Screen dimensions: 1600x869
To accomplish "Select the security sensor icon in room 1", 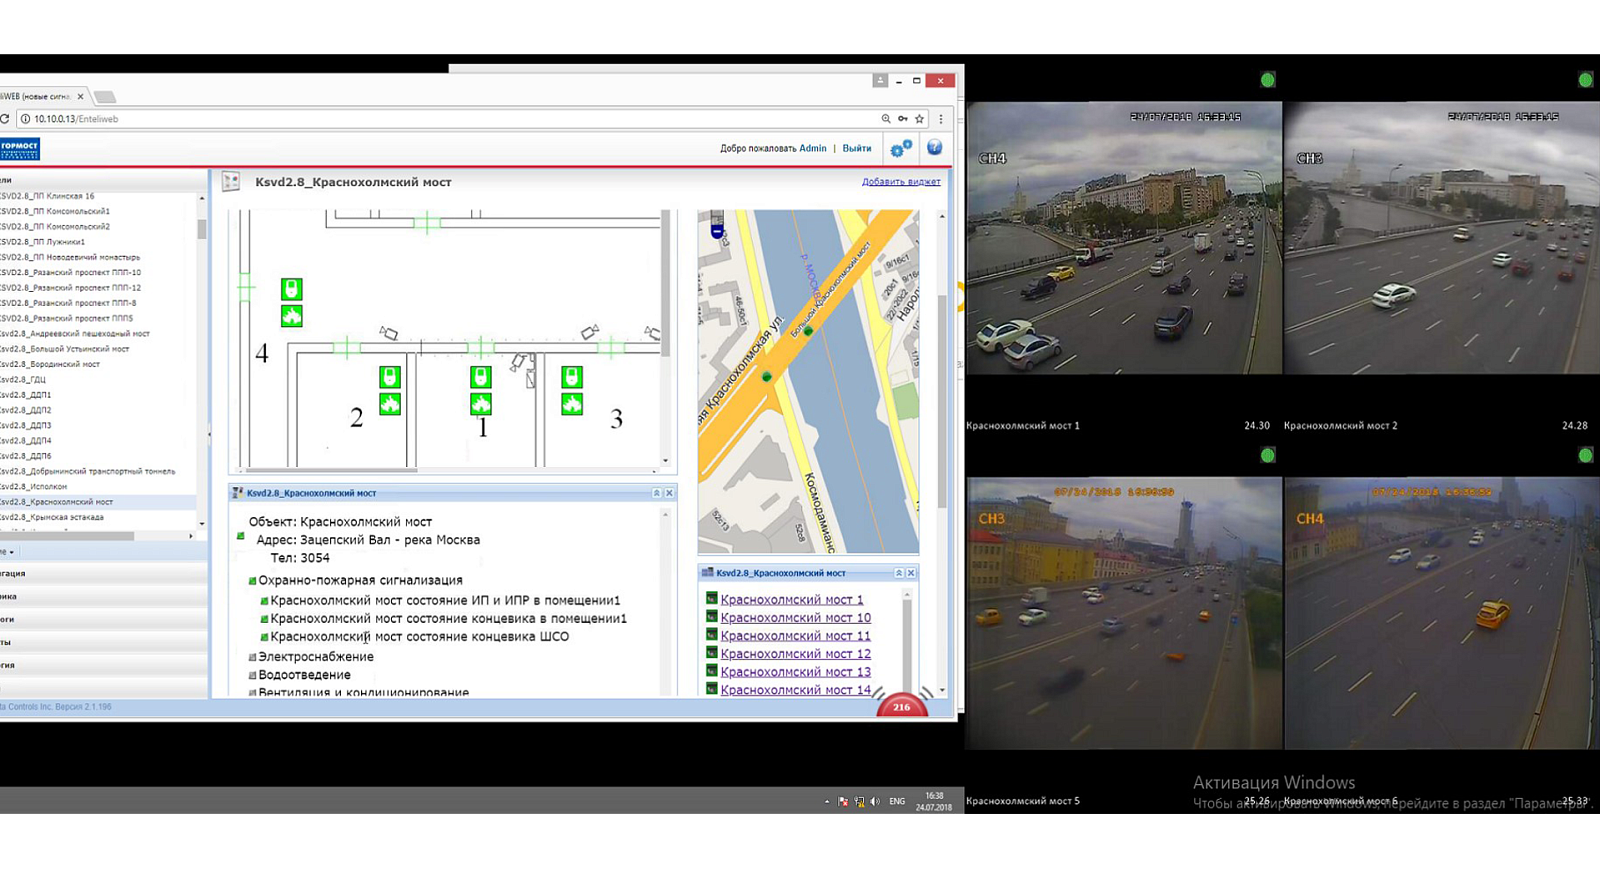I will [481, 377].
